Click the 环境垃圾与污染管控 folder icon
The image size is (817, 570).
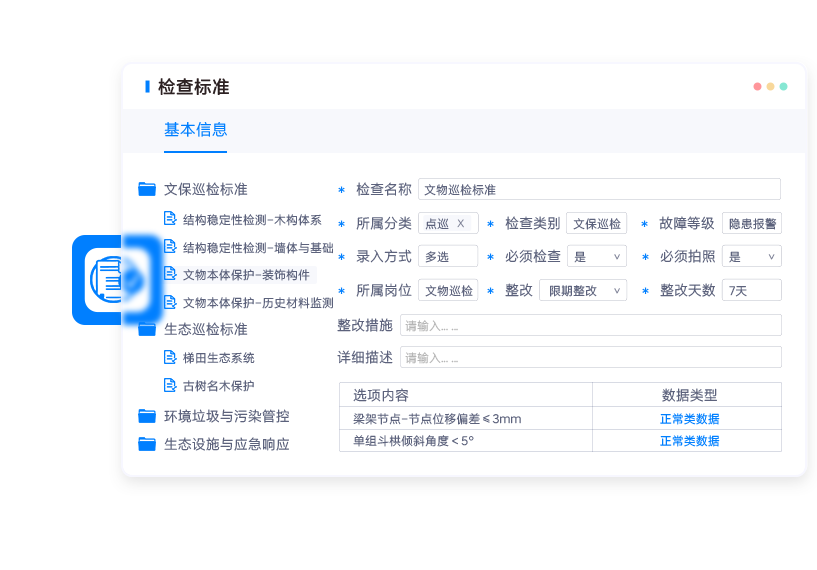pyautogui.click(x=147, y=416)
